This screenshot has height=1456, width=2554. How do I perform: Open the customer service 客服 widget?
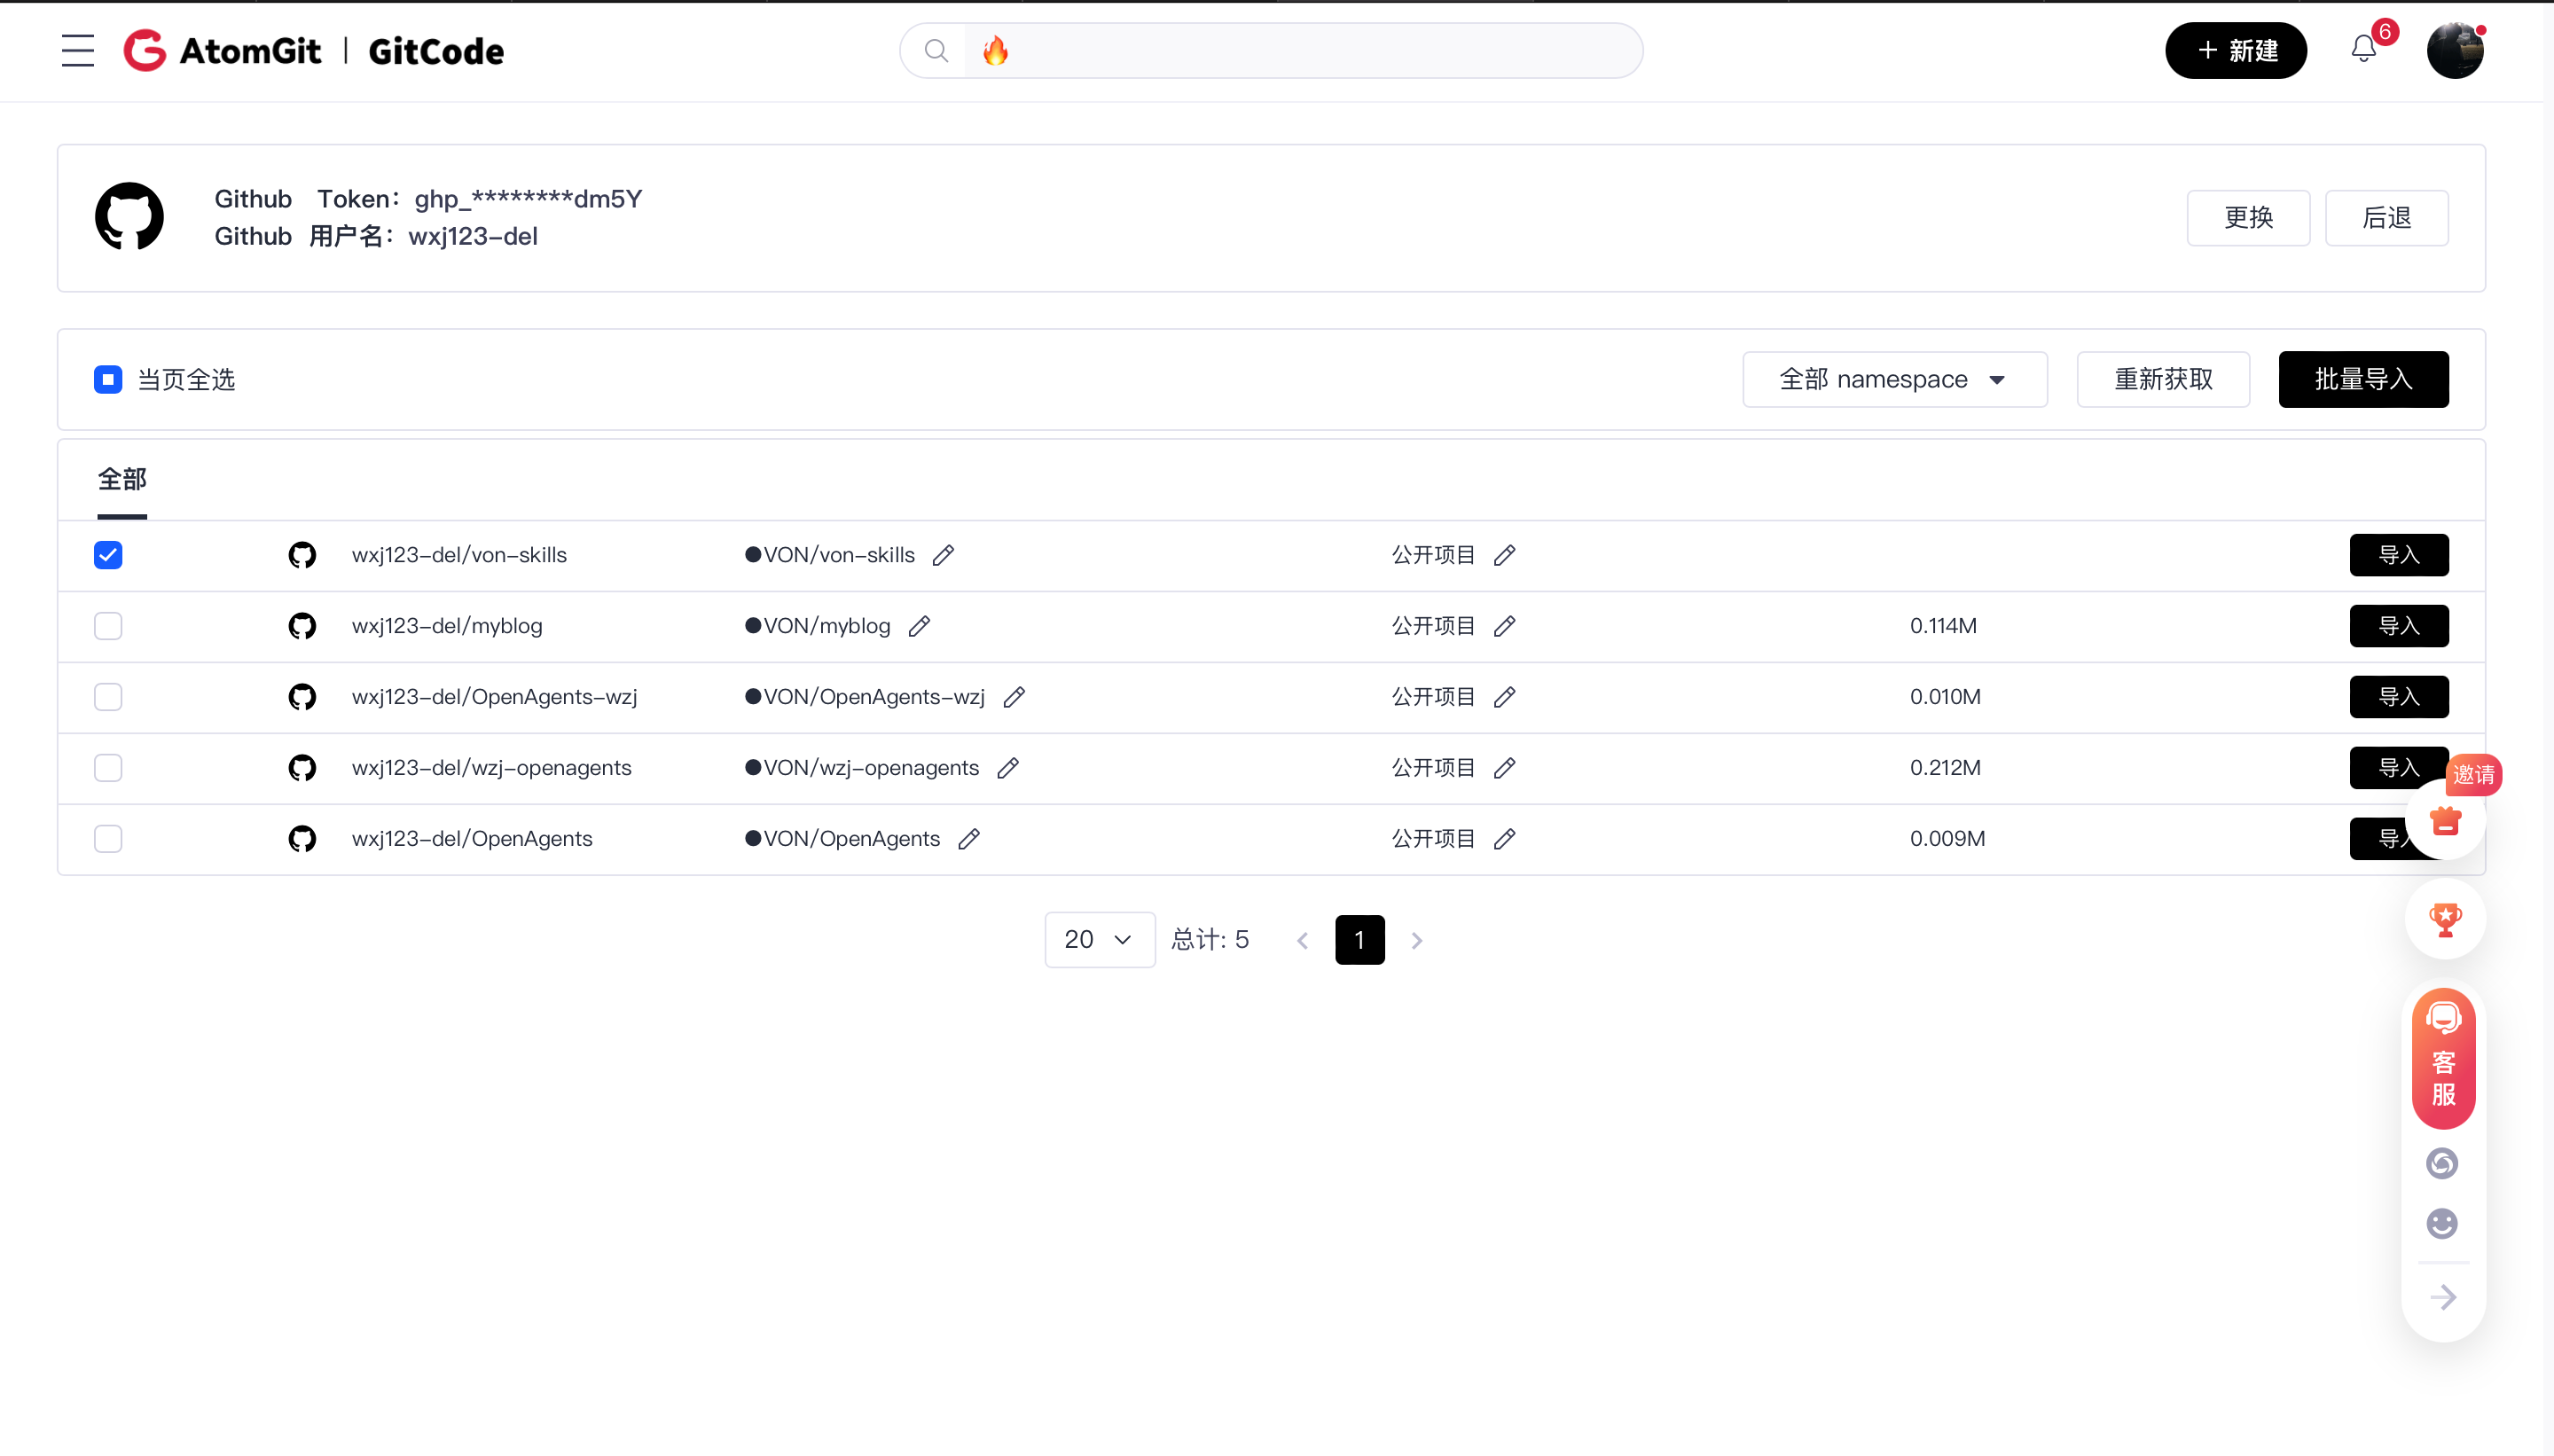coord(2443,1058)
